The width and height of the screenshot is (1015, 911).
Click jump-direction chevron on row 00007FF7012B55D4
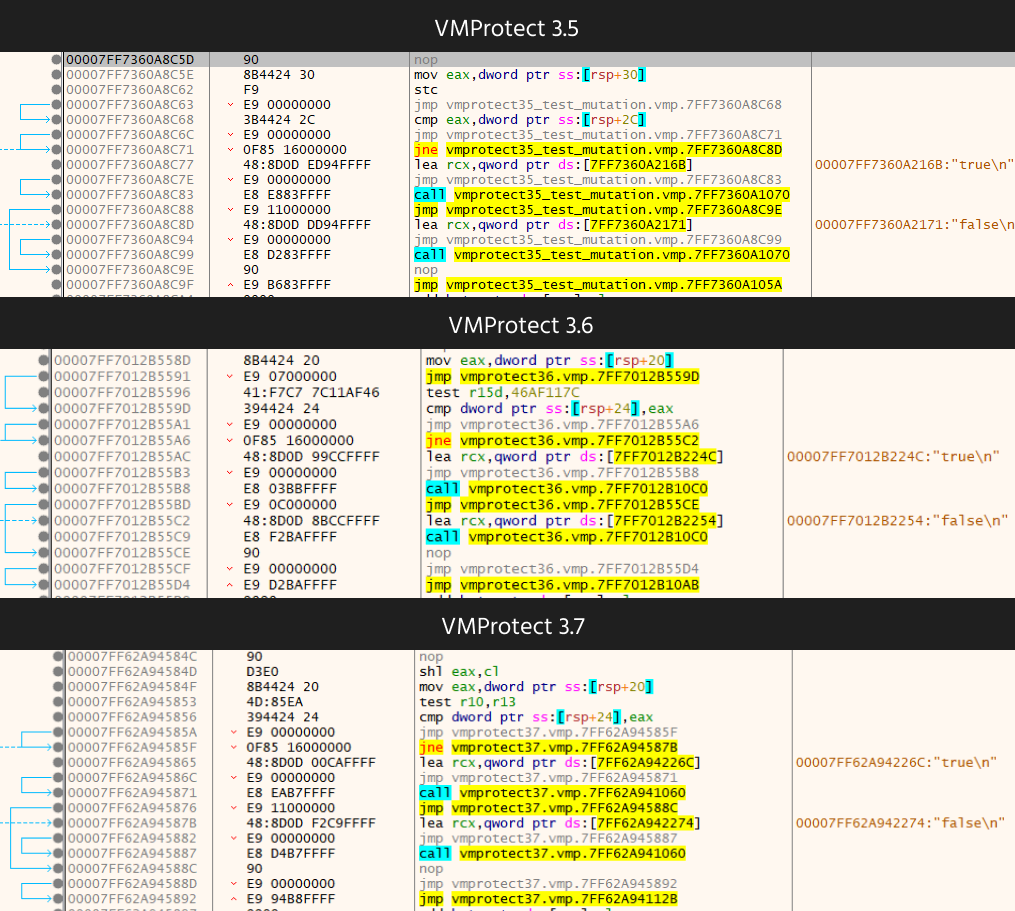coord(229,585)
